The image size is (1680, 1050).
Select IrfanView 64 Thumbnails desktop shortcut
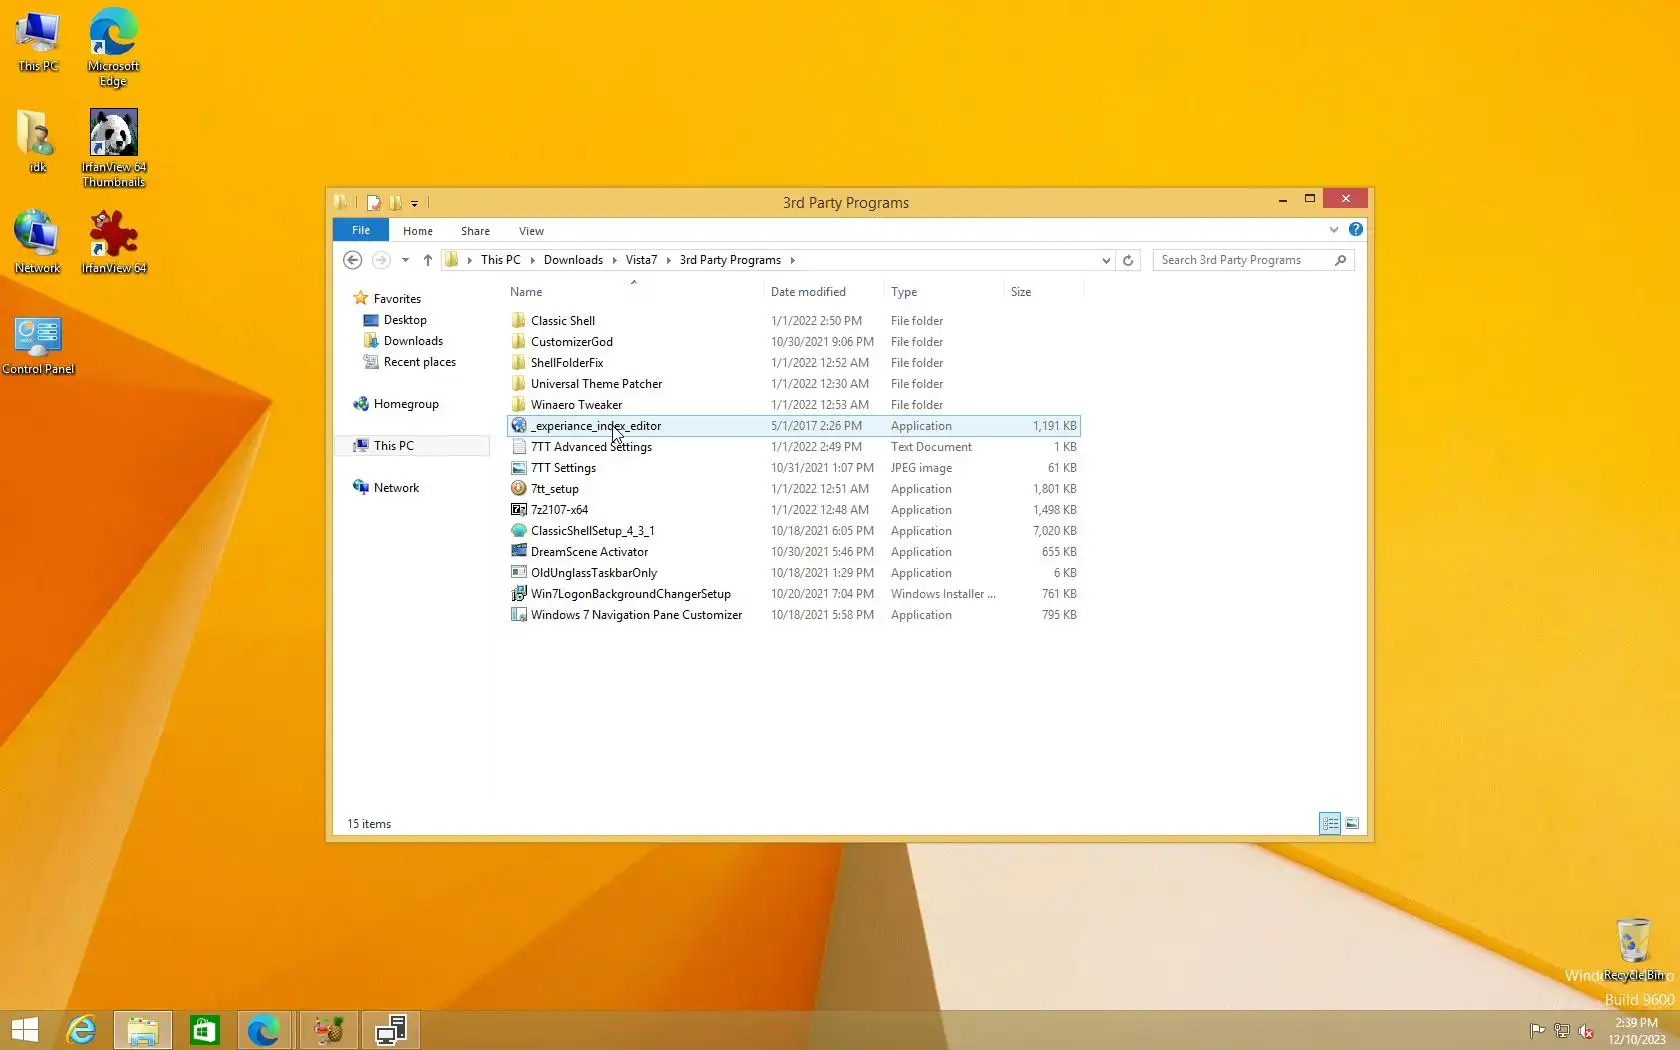point(113,148)
